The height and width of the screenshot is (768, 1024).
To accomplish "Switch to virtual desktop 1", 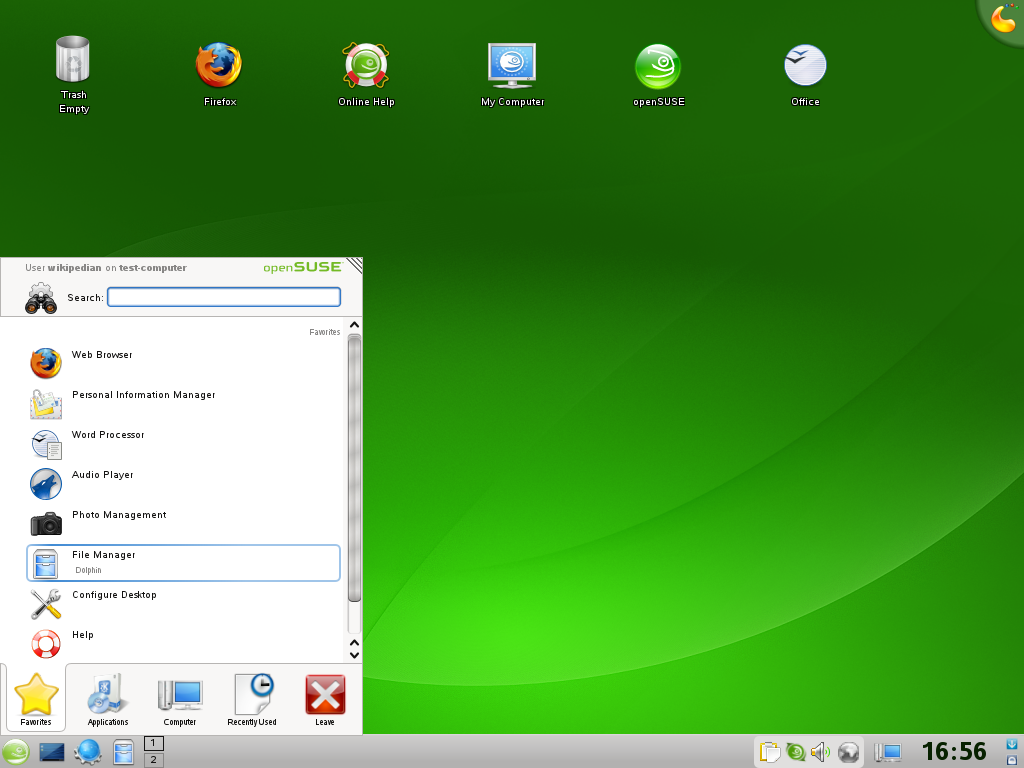I will pyautogui.click(x=154, y=743).
